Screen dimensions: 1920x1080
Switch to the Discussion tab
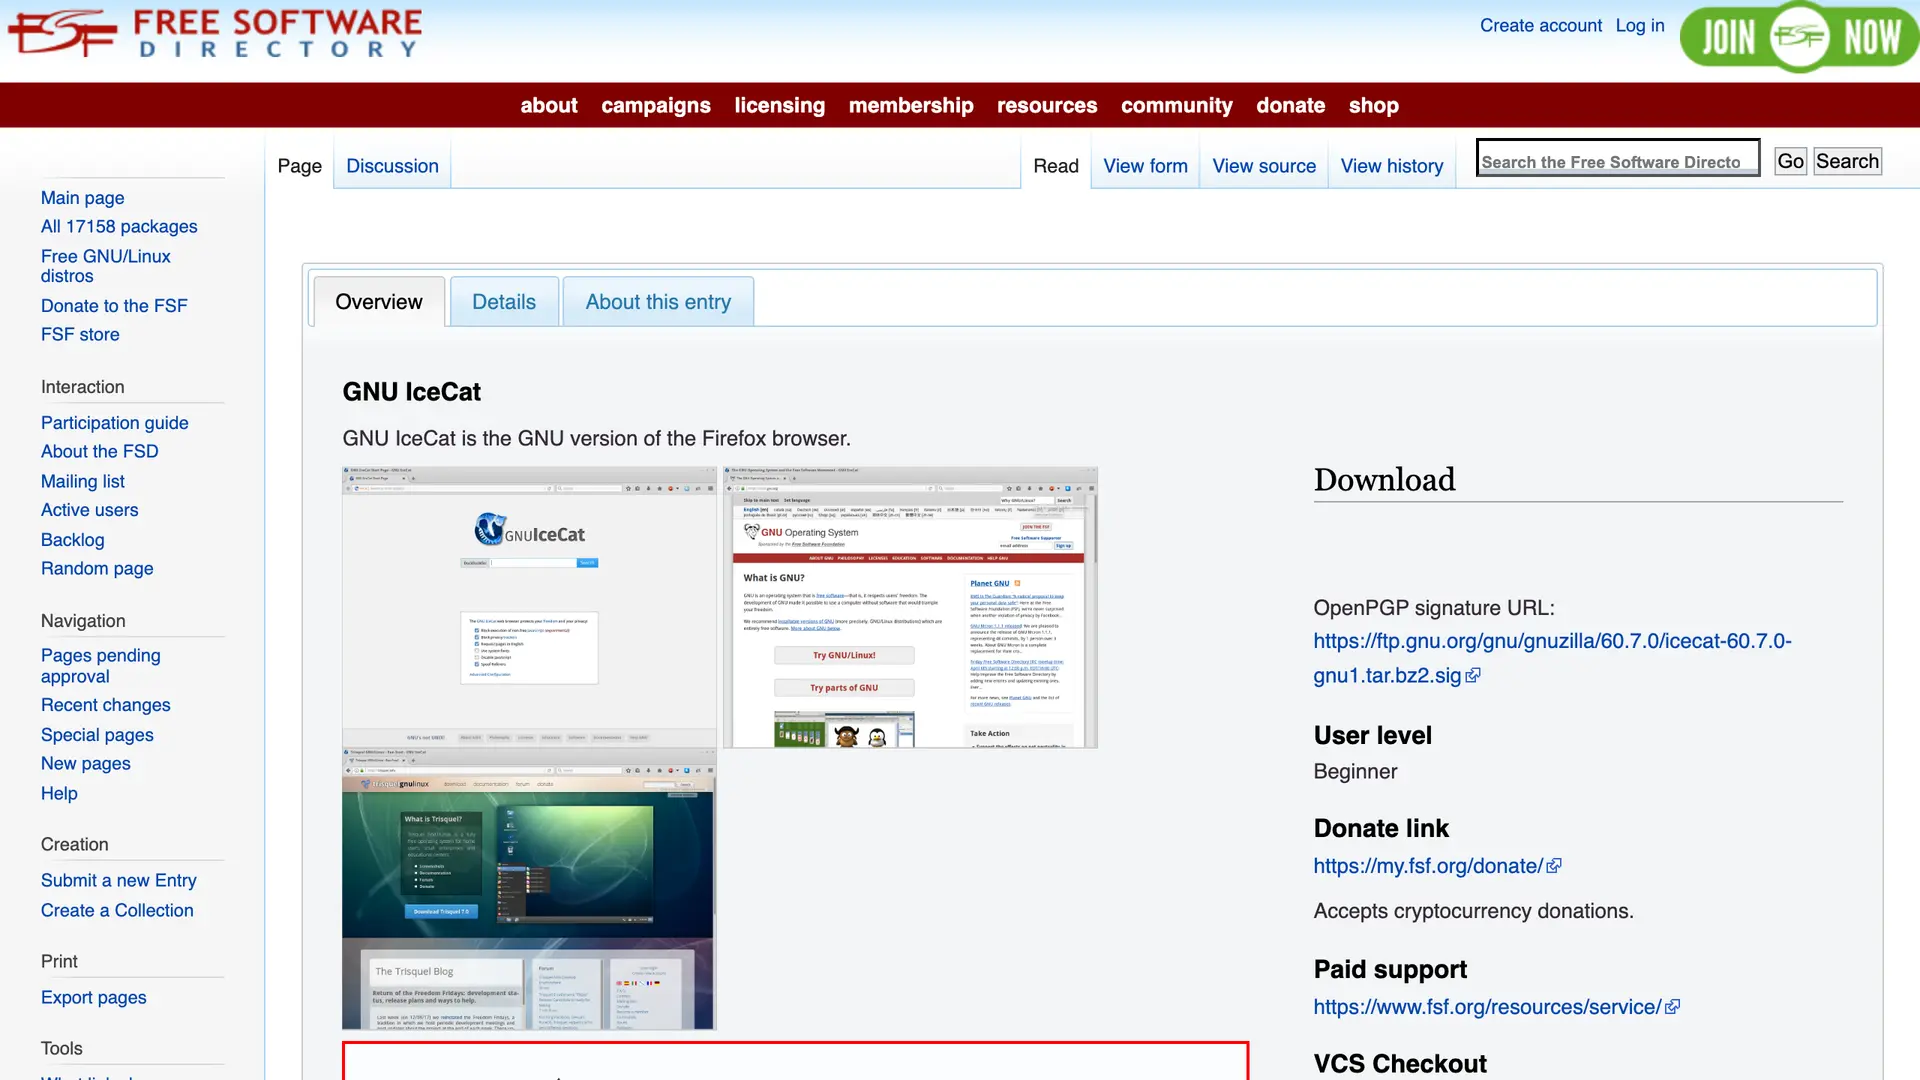(392, 166)
